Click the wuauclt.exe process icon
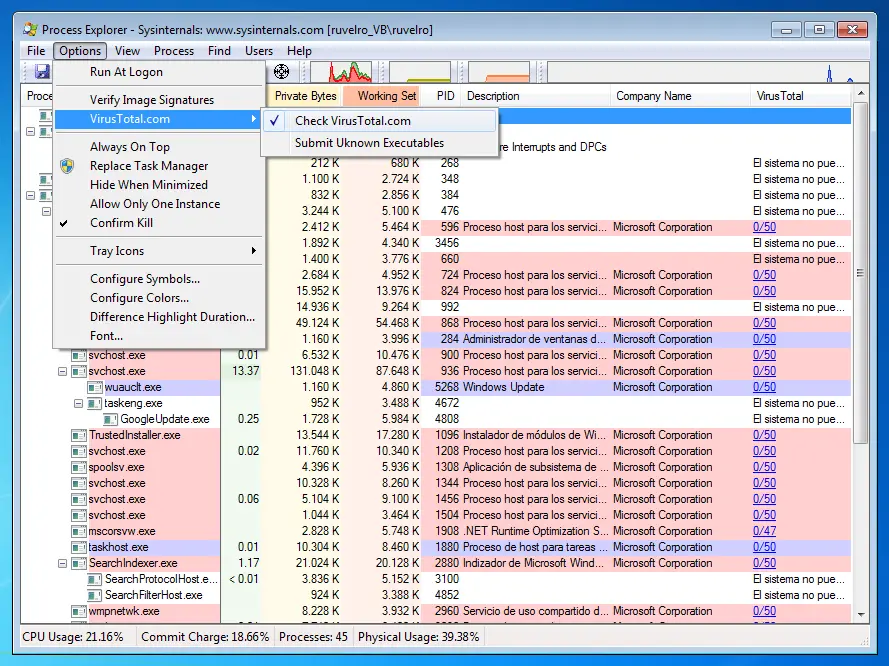This screenshot has height=666, width=889. coord(95,387)
